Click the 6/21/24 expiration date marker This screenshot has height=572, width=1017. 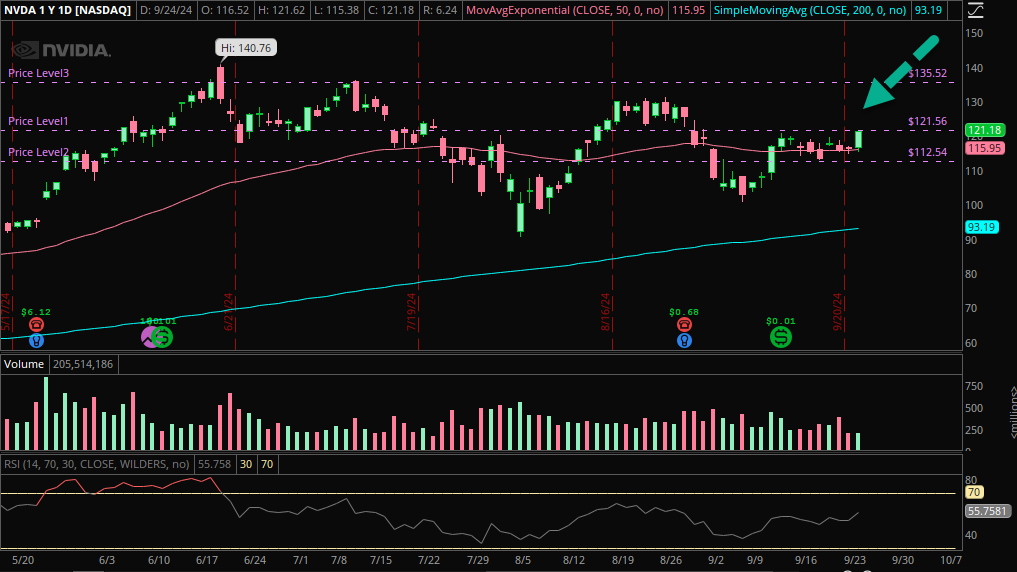[228, 312]
